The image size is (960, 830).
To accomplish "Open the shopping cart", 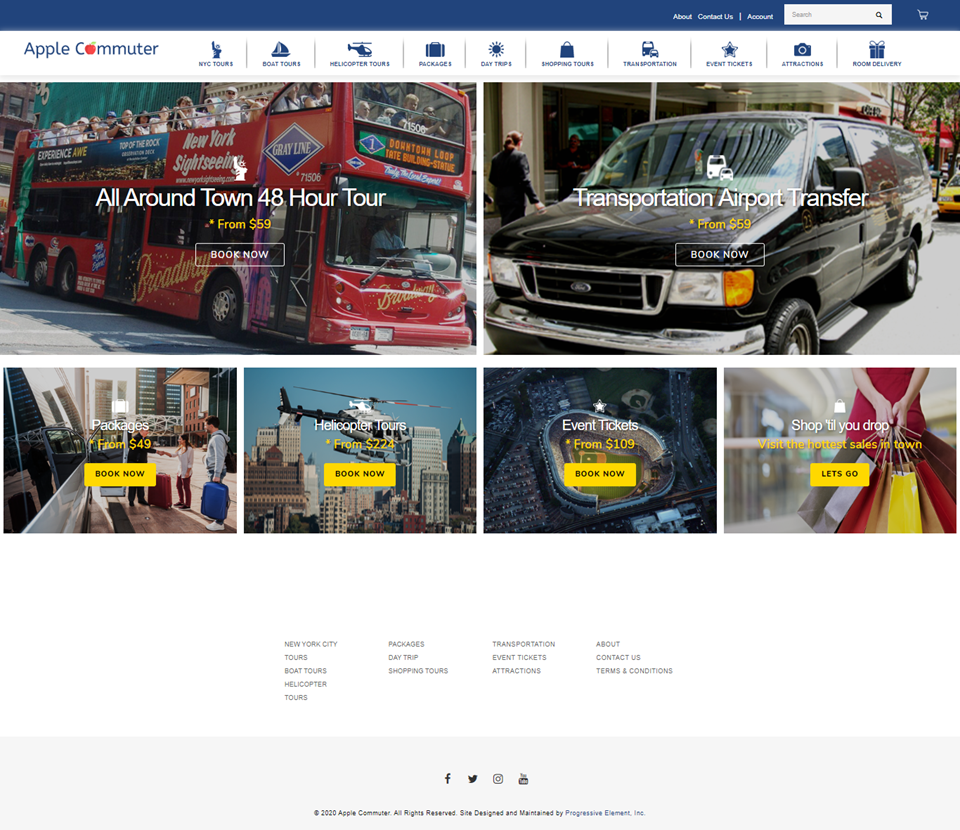I will (923, 15).
